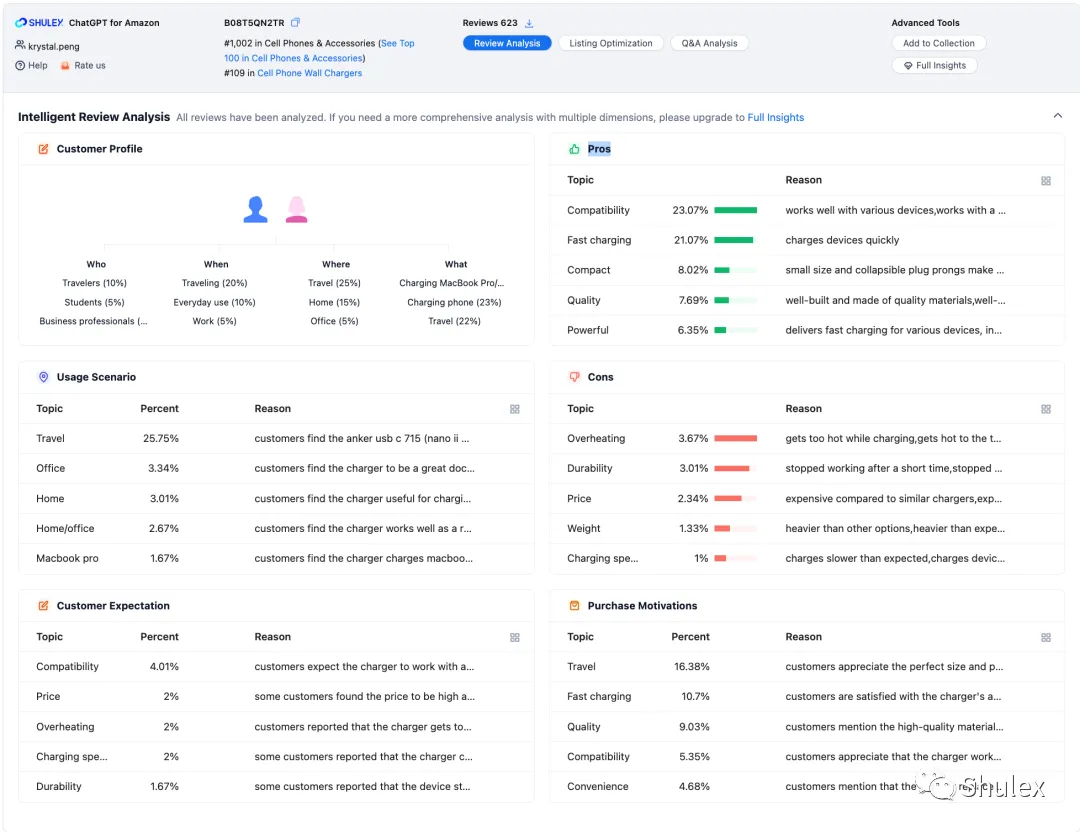Click the pink female avatar in Customer Profile

(297, 209)
